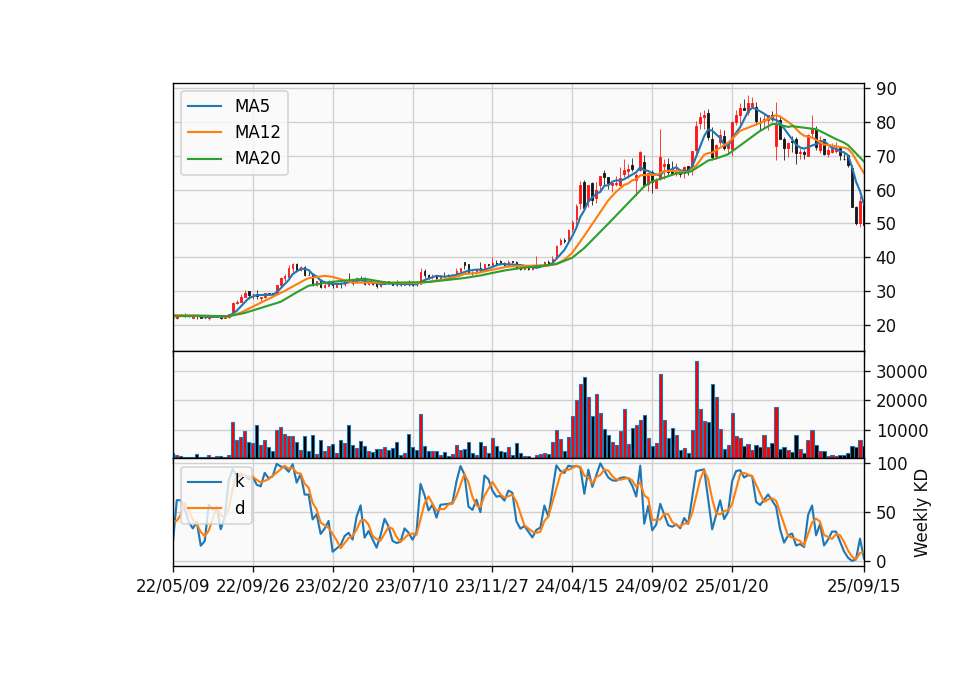Viewport: 960px width, 690px height.
Task: Click the 22/09/26 date tick label
Action: 253,586
